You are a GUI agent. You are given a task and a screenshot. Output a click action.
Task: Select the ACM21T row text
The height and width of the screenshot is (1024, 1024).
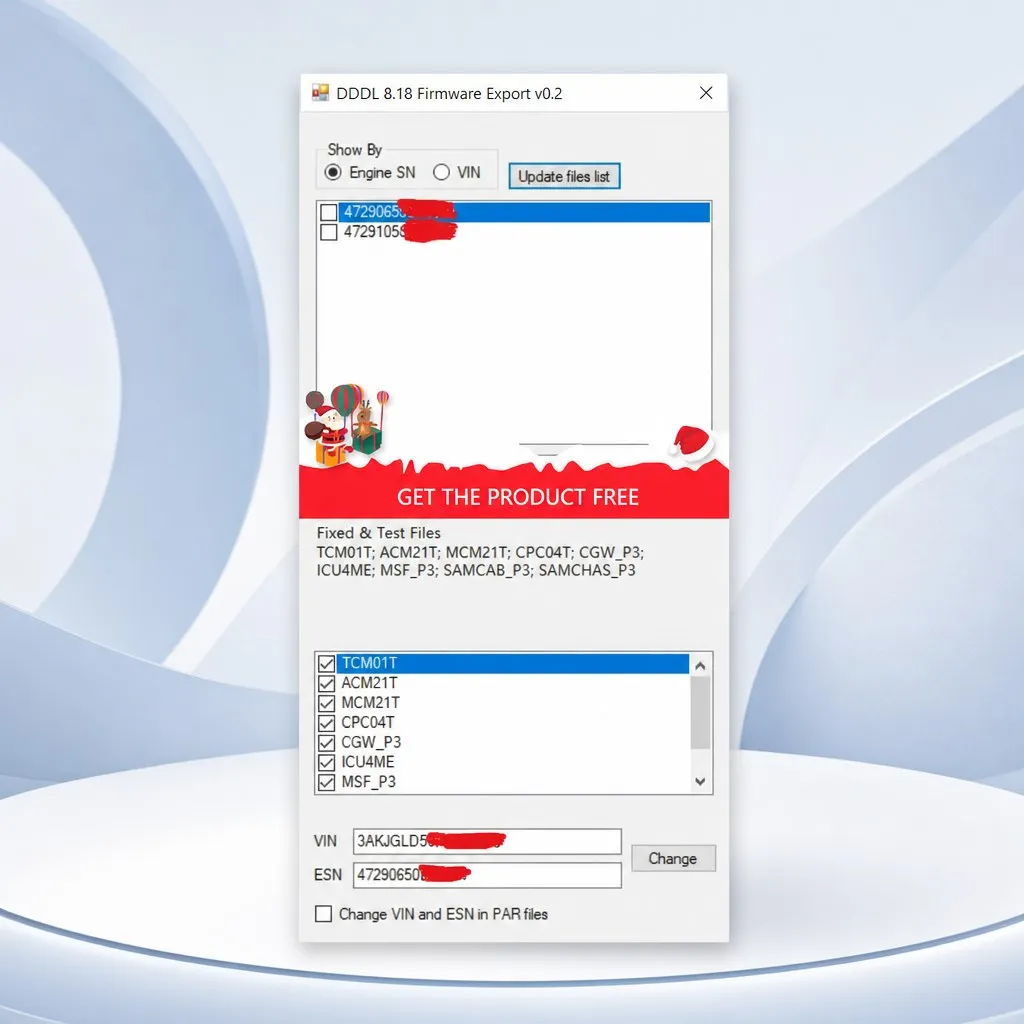click(x=369, y=683)
